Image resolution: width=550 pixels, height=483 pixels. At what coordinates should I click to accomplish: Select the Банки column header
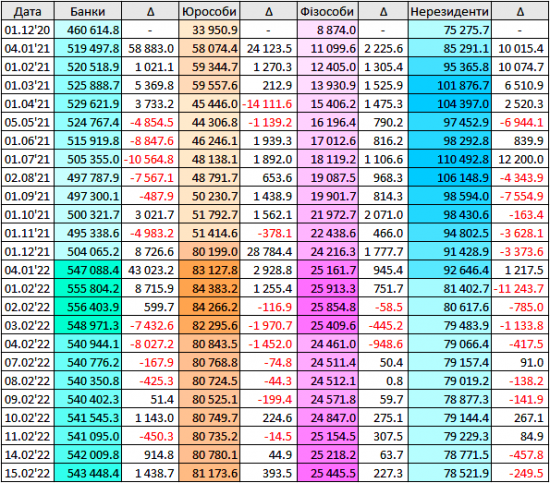click(x=88, y=11)
